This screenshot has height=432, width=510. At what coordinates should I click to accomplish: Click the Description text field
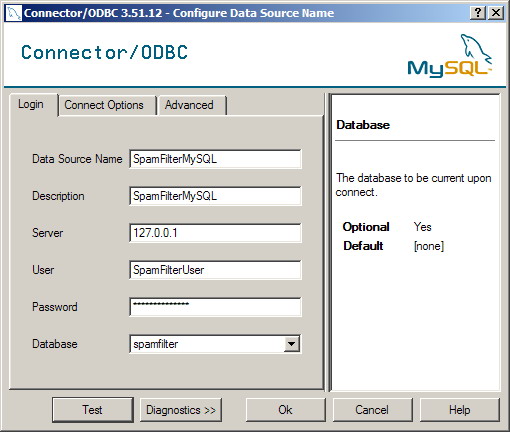click(215, 196)
